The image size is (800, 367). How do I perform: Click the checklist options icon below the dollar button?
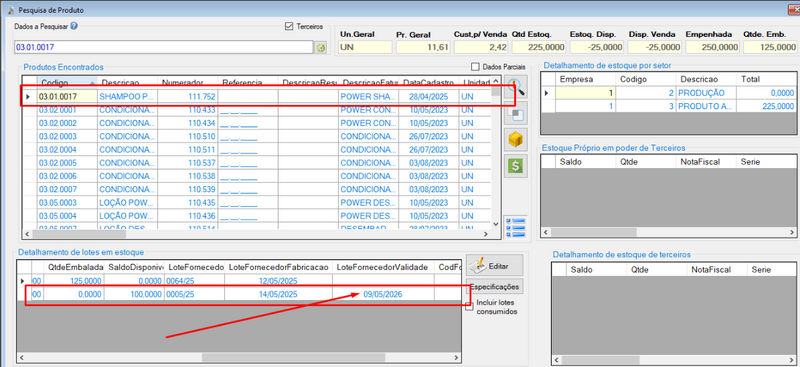516,228
